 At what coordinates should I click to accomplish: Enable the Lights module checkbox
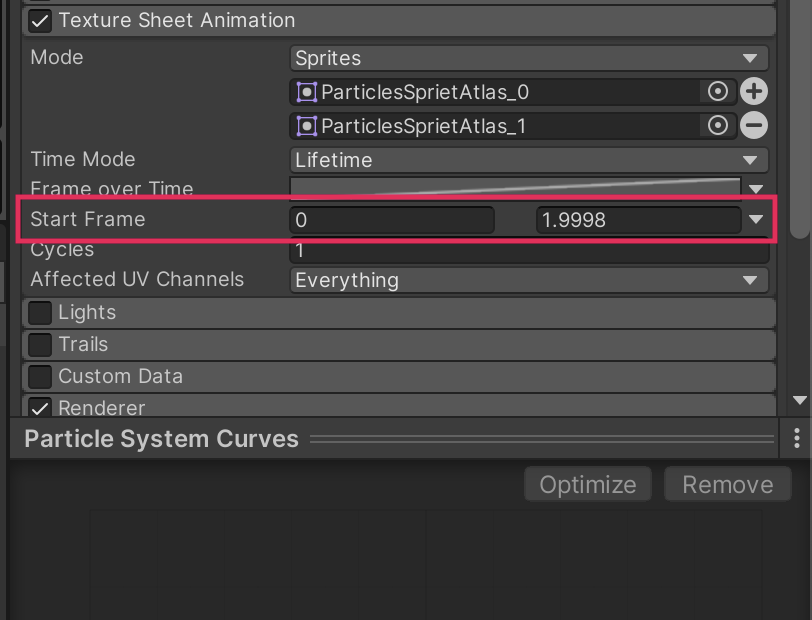tap(40, 312)
